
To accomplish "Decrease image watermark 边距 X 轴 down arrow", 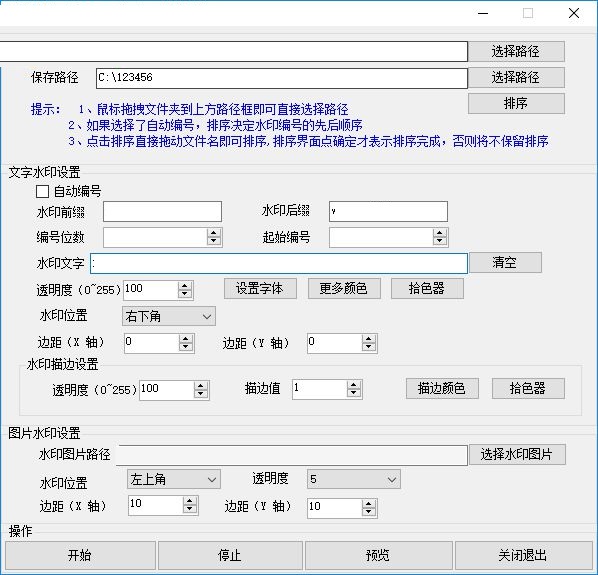I will (x=190, y=509).
